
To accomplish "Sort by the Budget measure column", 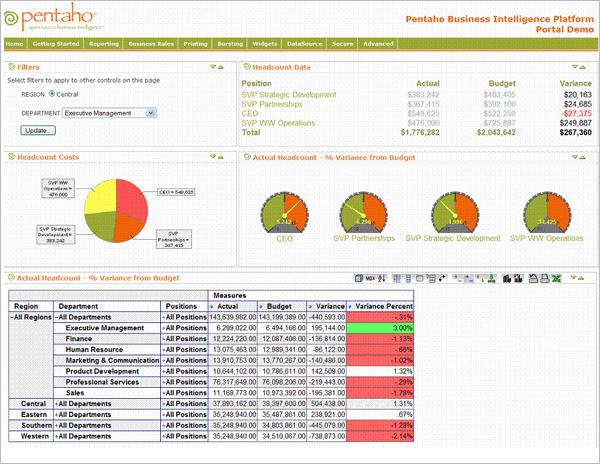I will (261, 307).
